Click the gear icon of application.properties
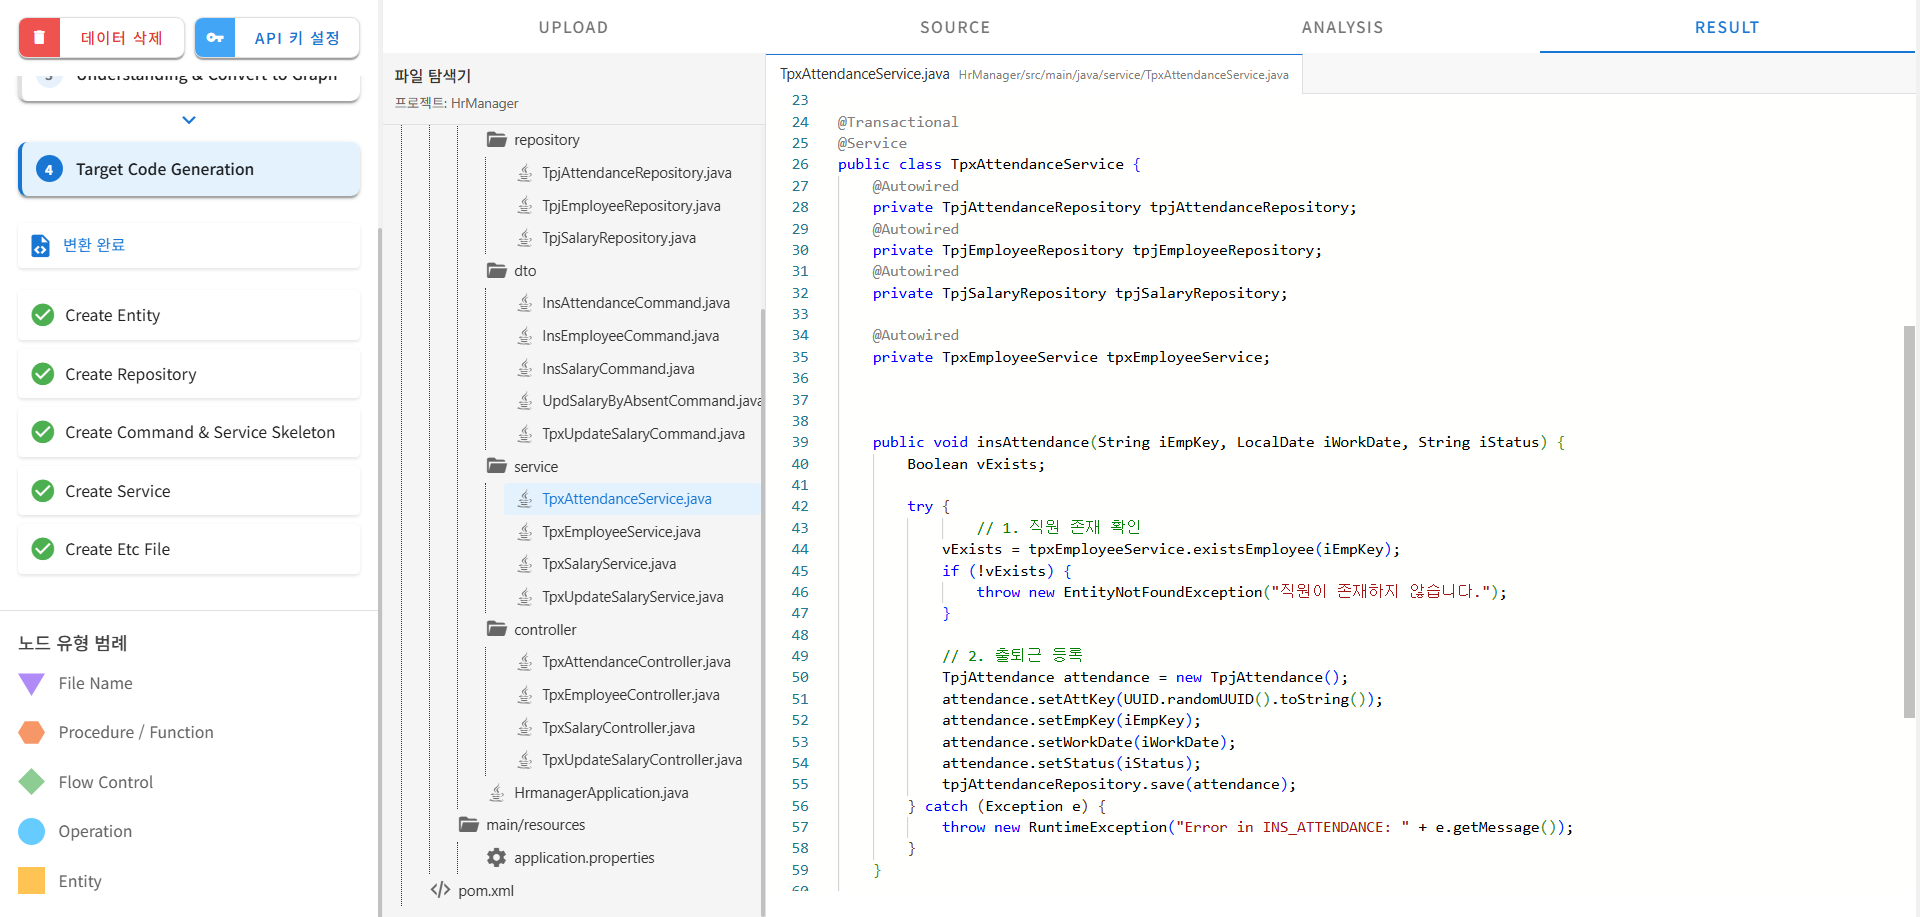The width and height of the screenshot is (1920, 917). (x=496, y=858)
